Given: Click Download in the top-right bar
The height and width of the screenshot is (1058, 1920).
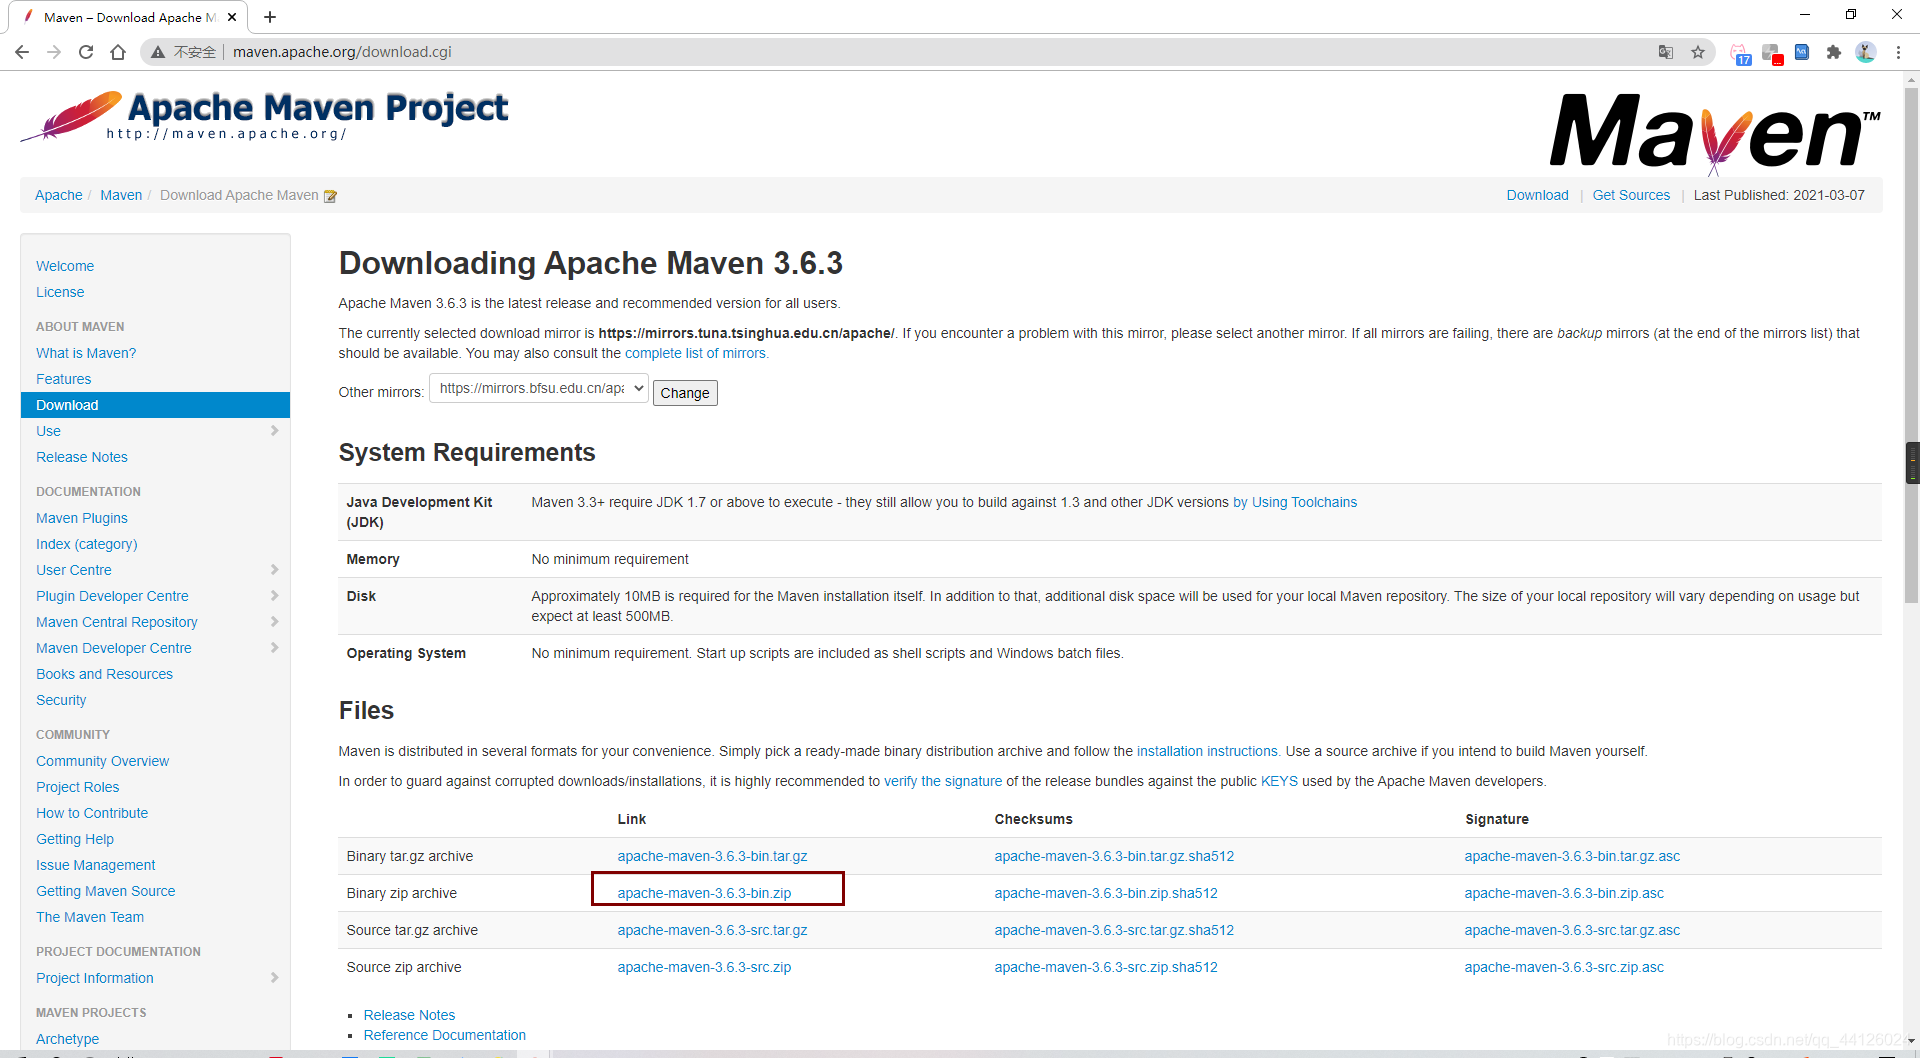Looking at the screenshot, I should 1537,195.
